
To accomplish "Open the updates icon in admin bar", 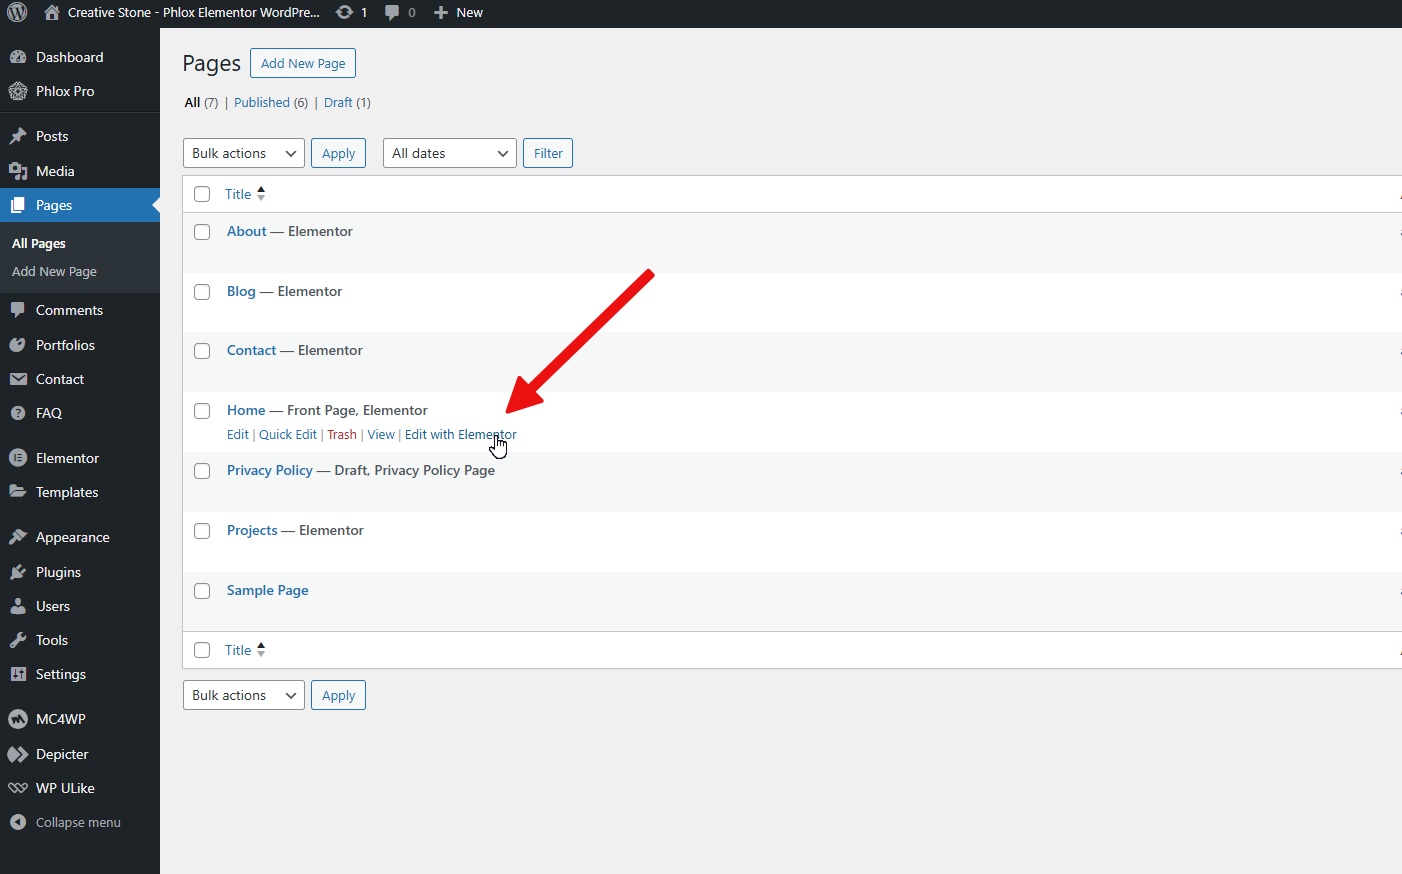I will coord(344,13).
